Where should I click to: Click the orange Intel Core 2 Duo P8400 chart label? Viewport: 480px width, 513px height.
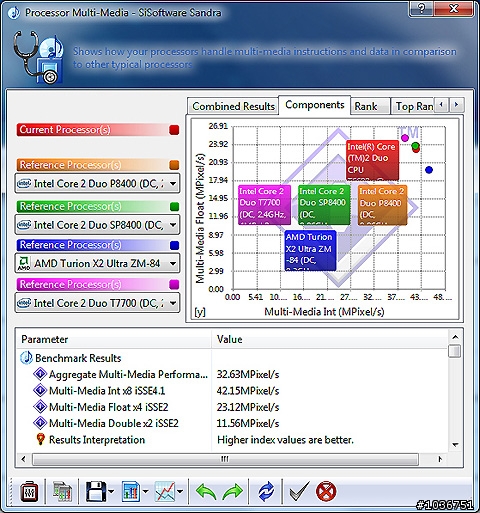pyautogui.click(x=382, y=205)
